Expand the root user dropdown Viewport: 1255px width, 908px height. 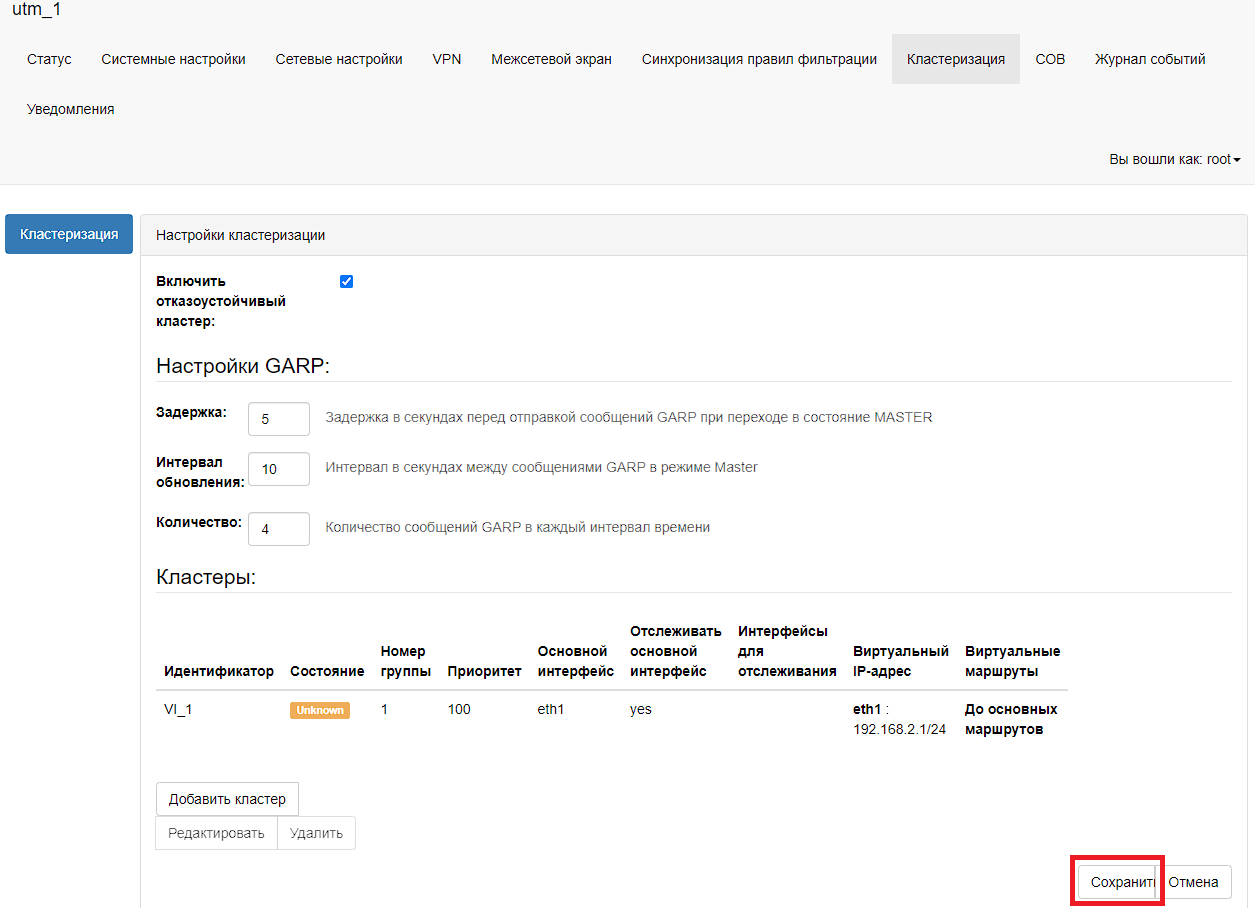[1174, 159]
